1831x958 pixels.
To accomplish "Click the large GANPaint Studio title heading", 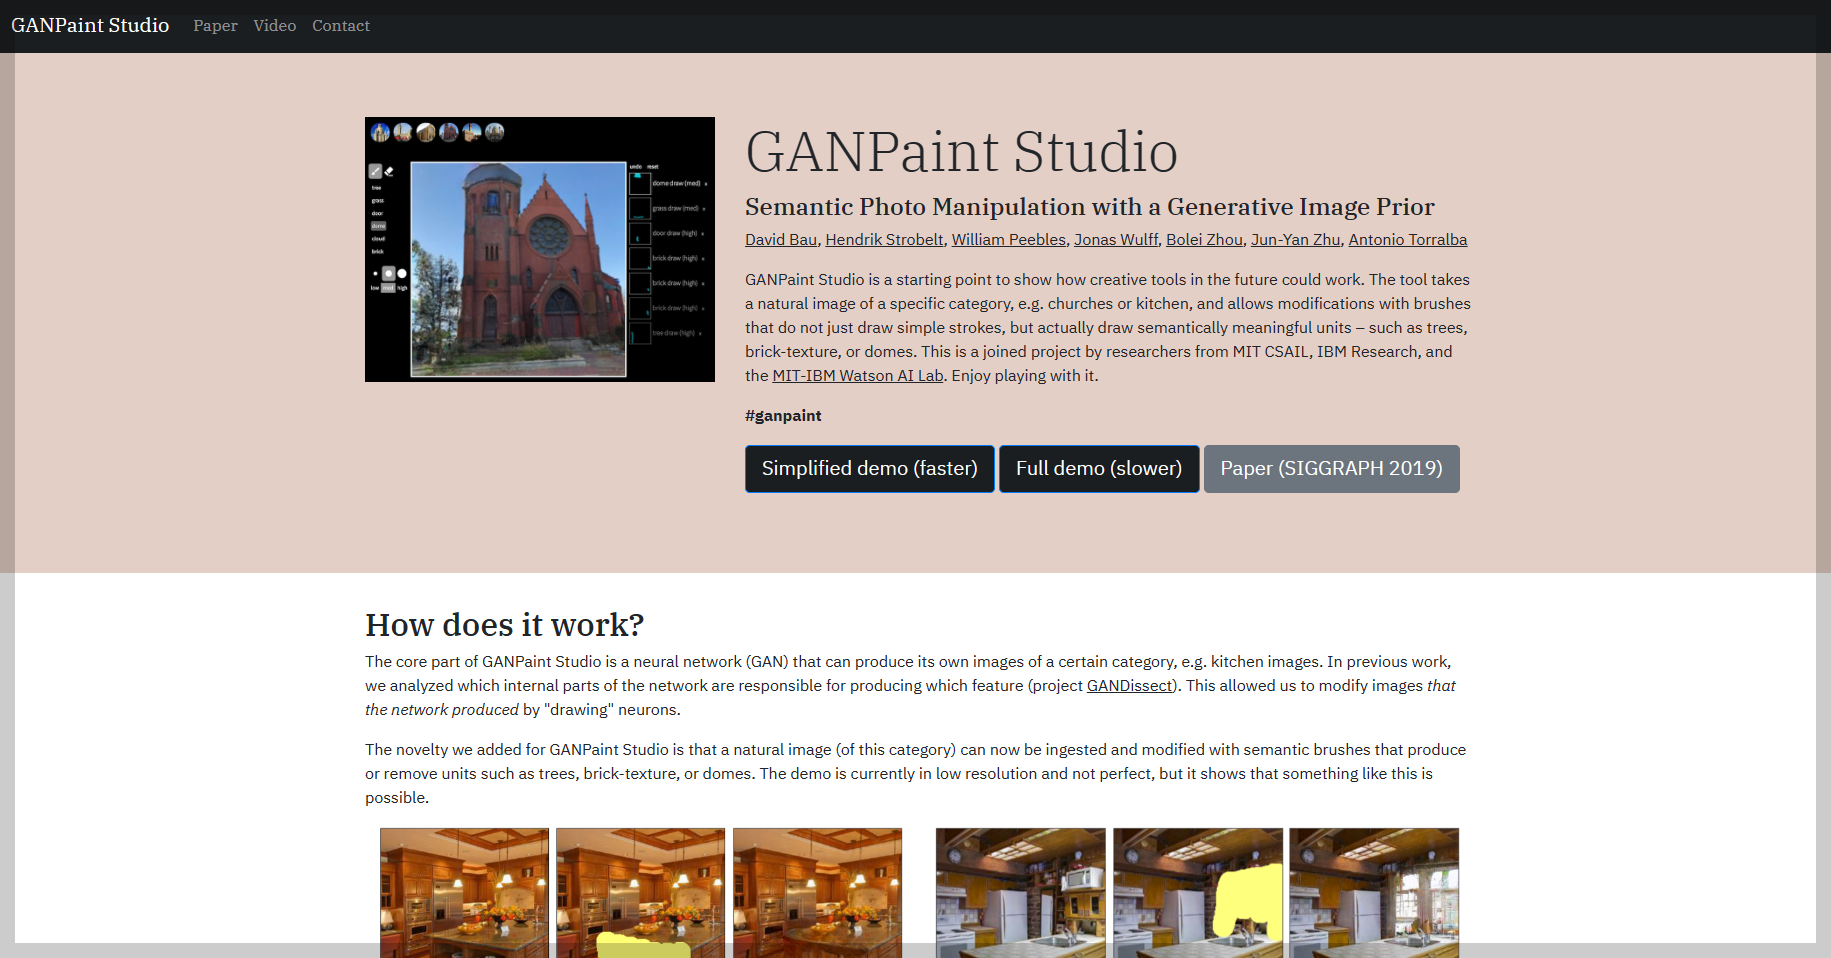I will point(961,152).
